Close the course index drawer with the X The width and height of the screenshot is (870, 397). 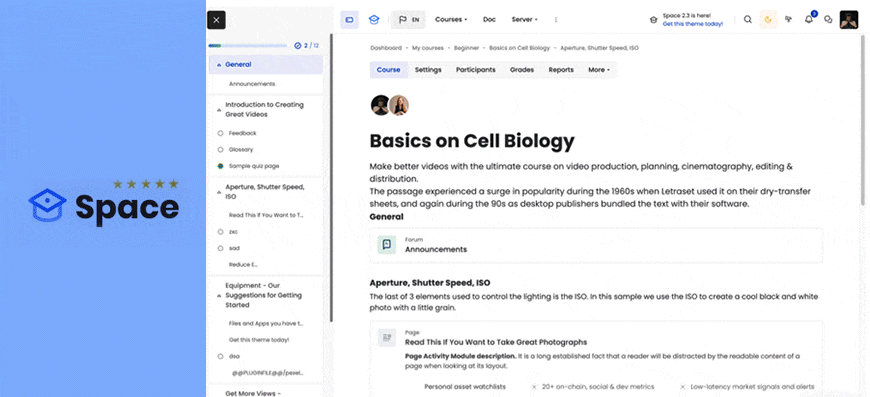point(216,20)
